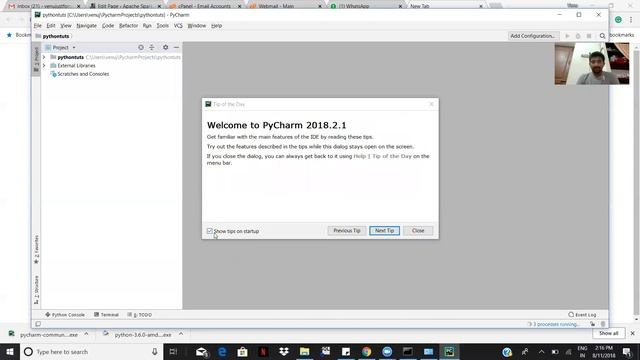Click pythontuts breadcrumb in navigation bar
Viewport: 640px width, 360px height.
[x=56, y=36]
